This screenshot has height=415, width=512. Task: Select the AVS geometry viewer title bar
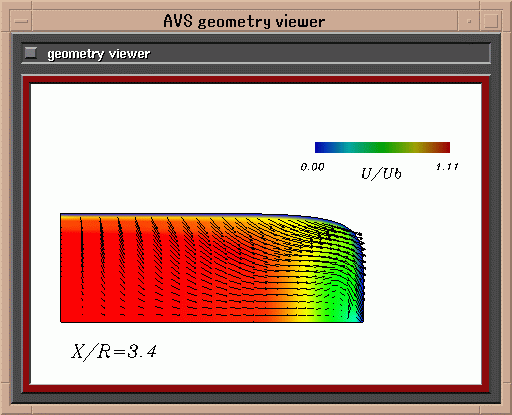(x=245, y=21)
